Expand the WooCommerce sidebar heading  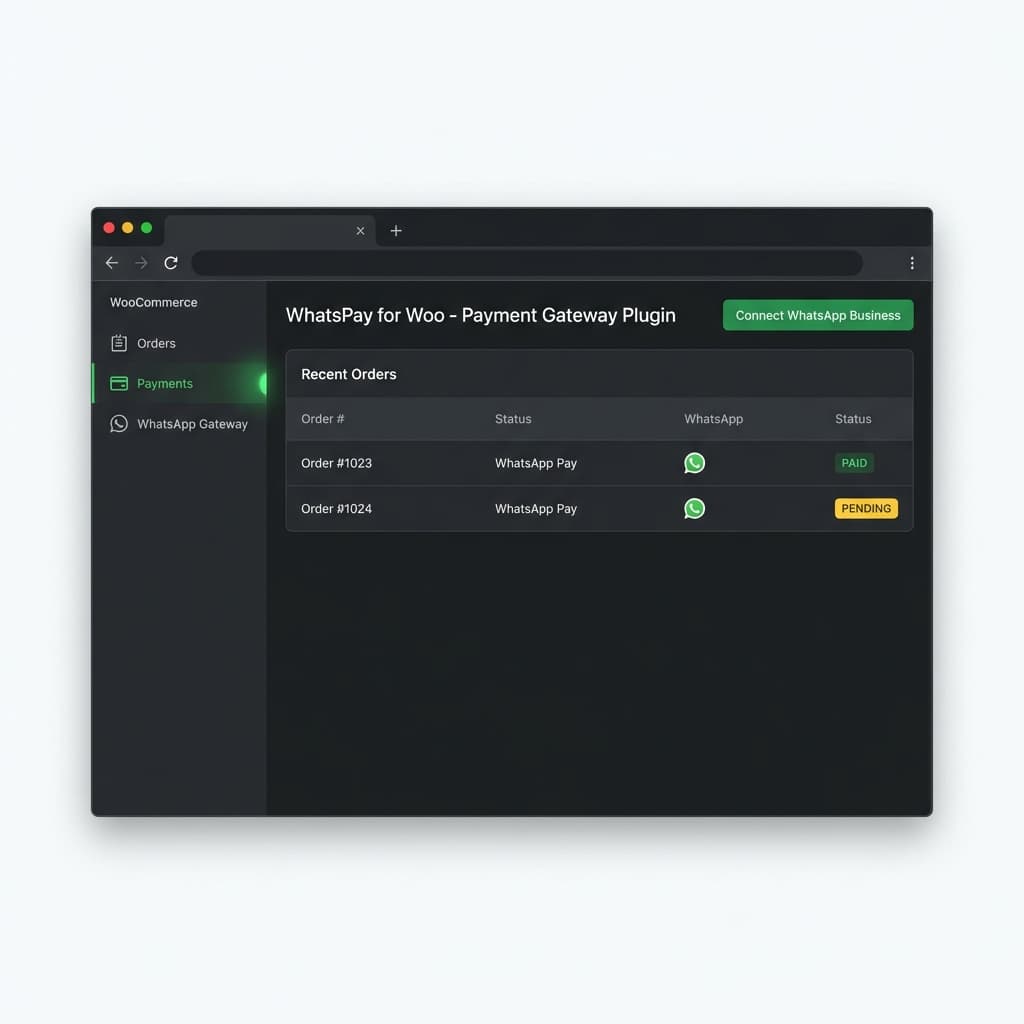pyautogui.click(x=153, y=302)
